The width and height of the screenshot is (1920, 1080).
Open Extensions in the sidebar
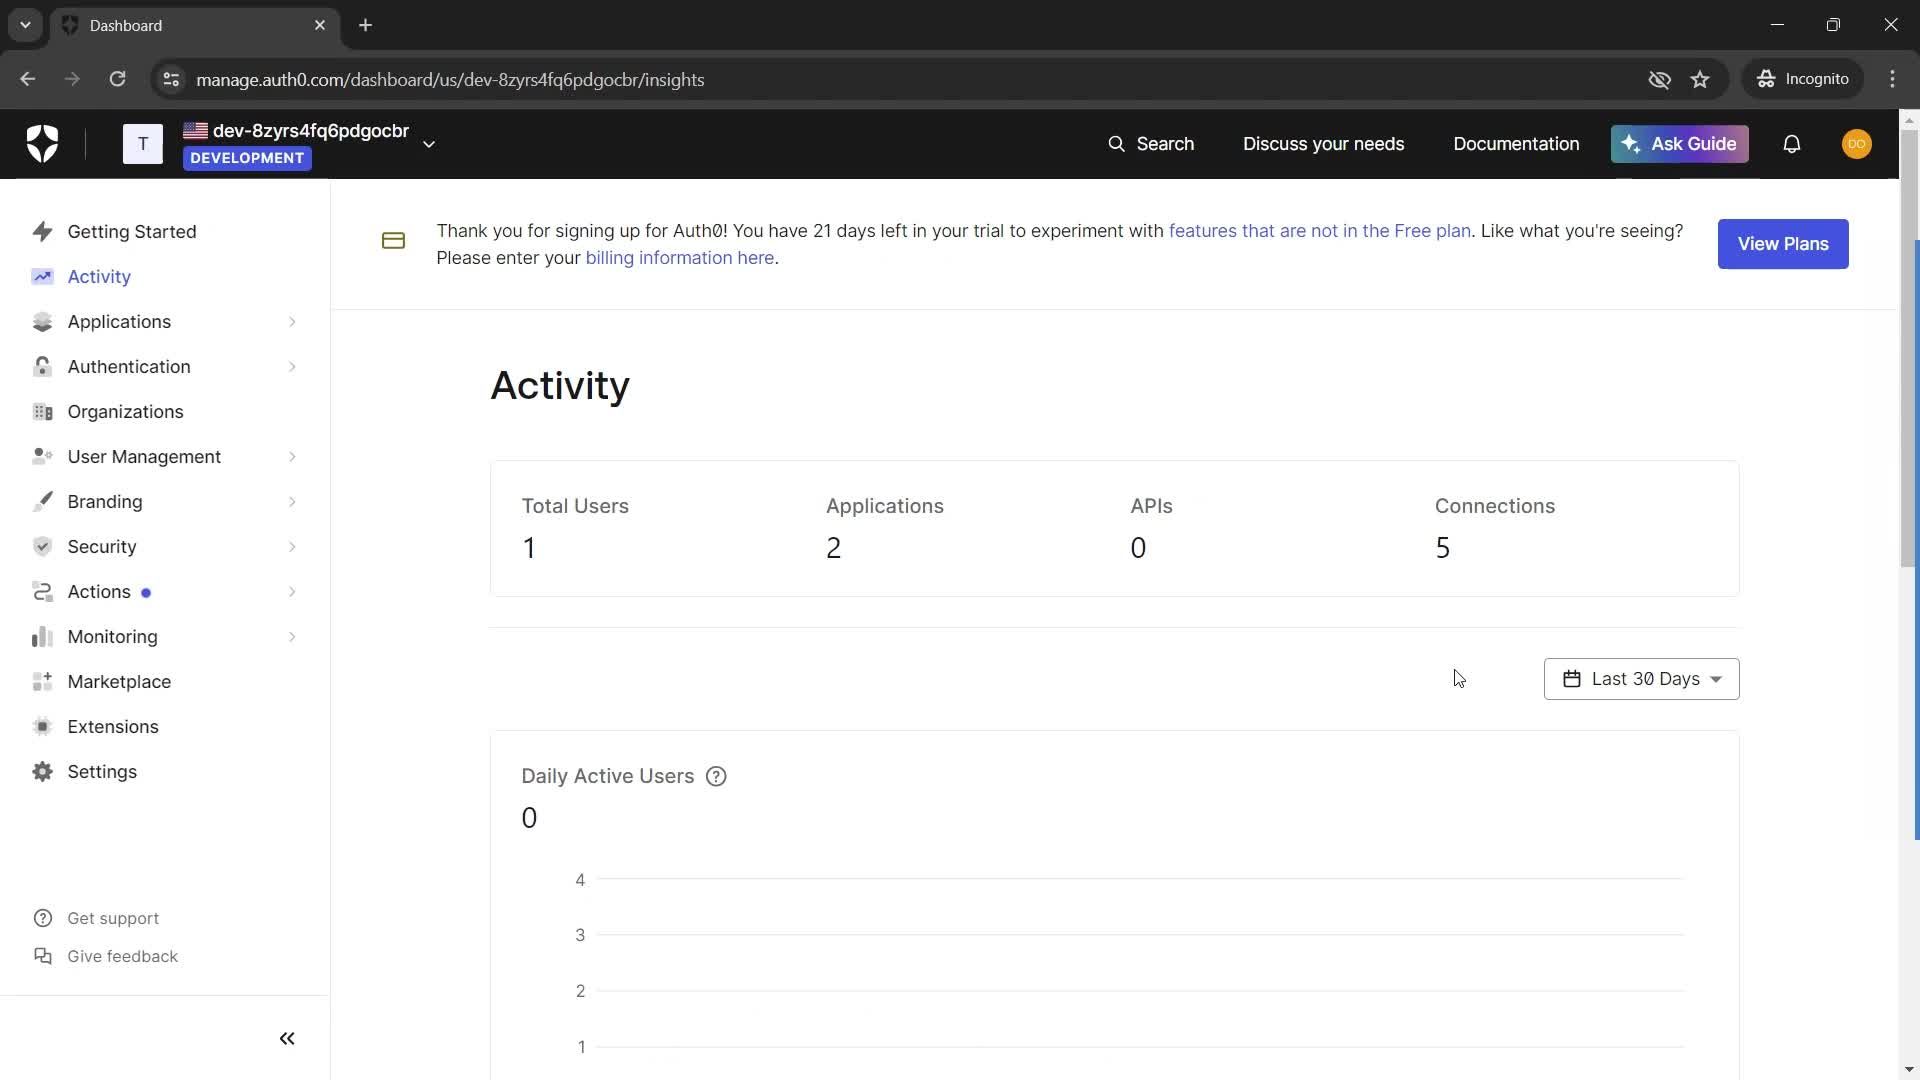coord(113,726)
